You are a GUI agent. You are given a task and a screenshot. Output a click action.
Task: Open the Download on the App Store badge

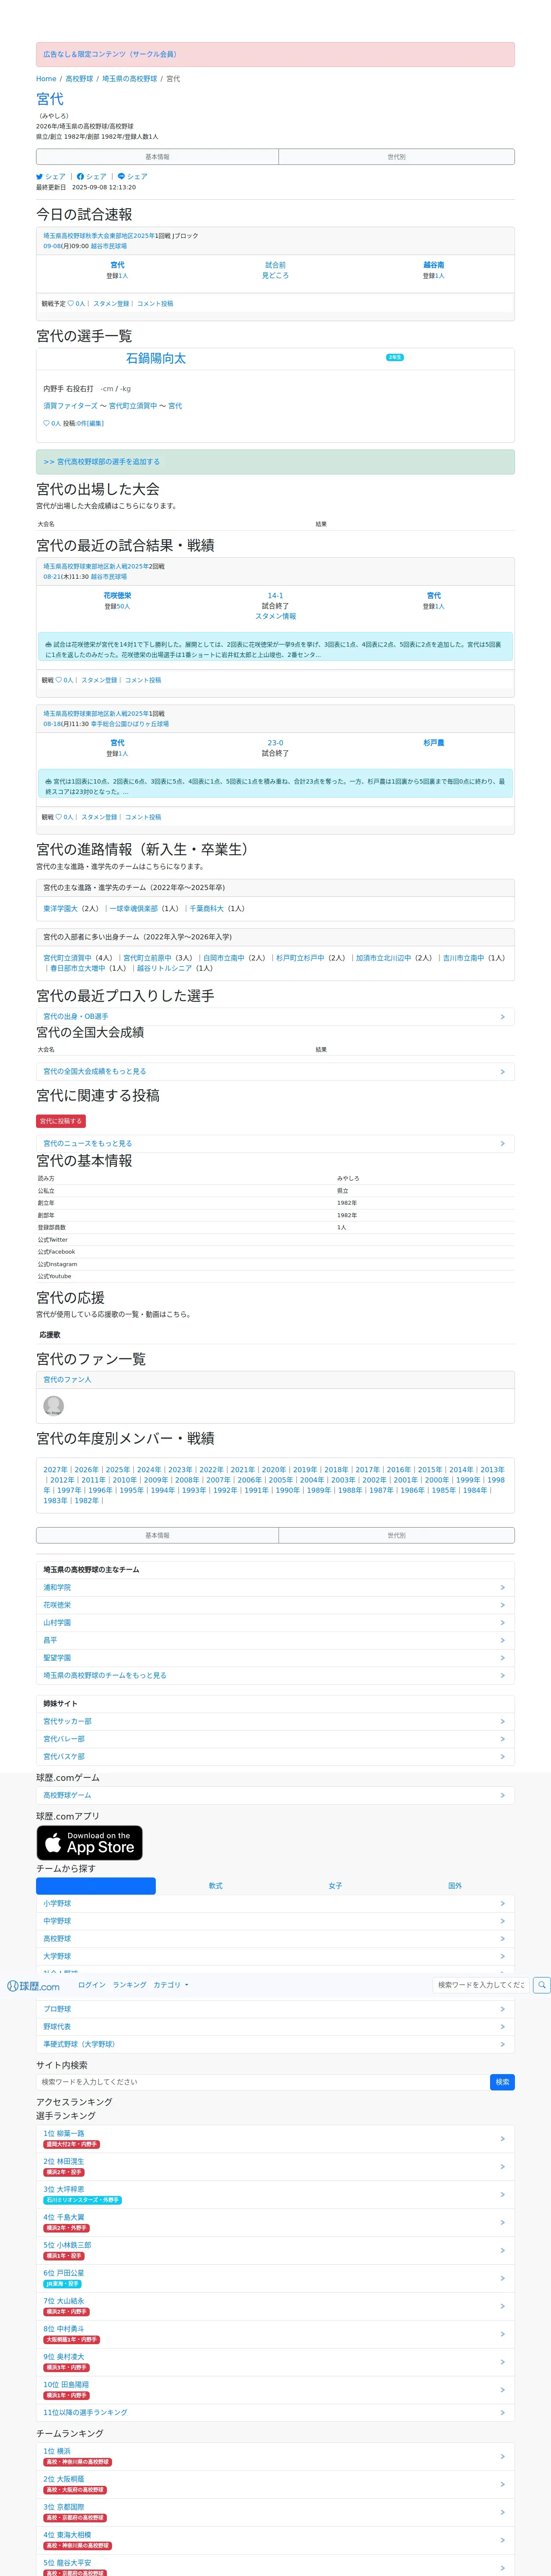(x=90, y=1843)
